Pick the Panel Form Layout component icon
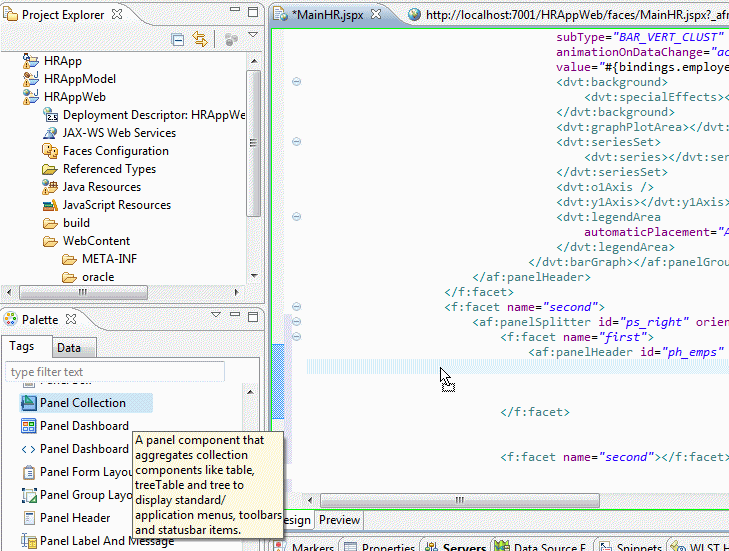Viewport: 729px width, 551px height. tap(29, 472)
